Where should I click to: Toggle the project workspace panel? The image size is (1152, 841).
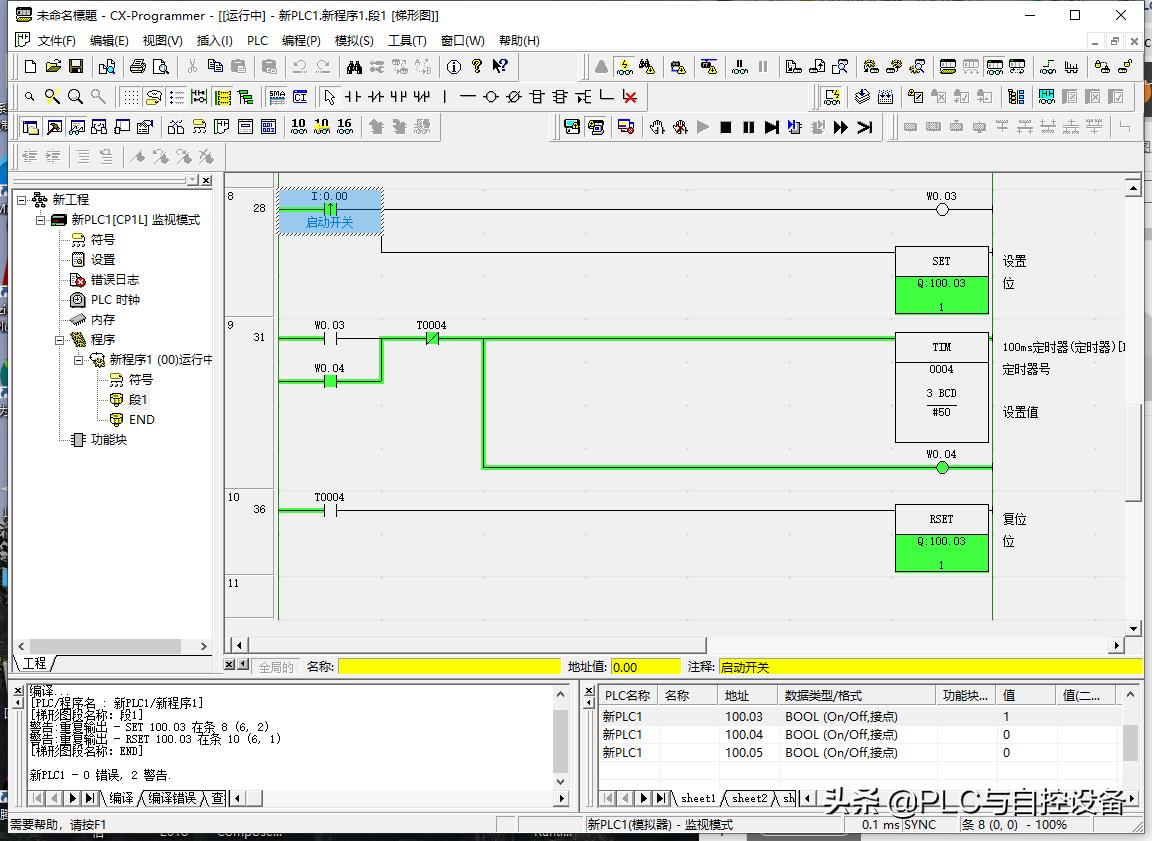click(x=30, y=127)
